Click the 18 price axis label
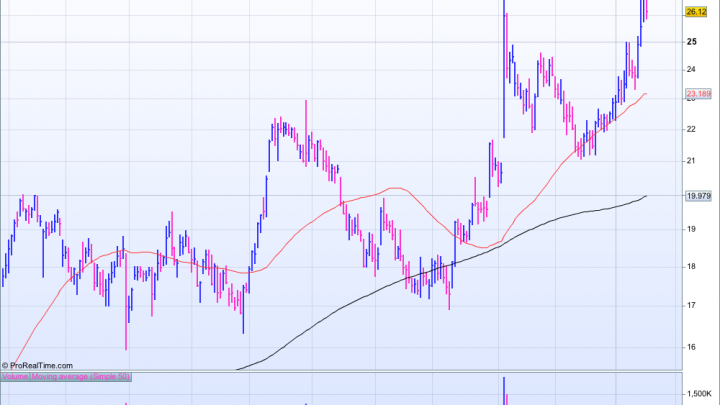The height and width of the screenshot is (405, 720). tap(691, 266)
